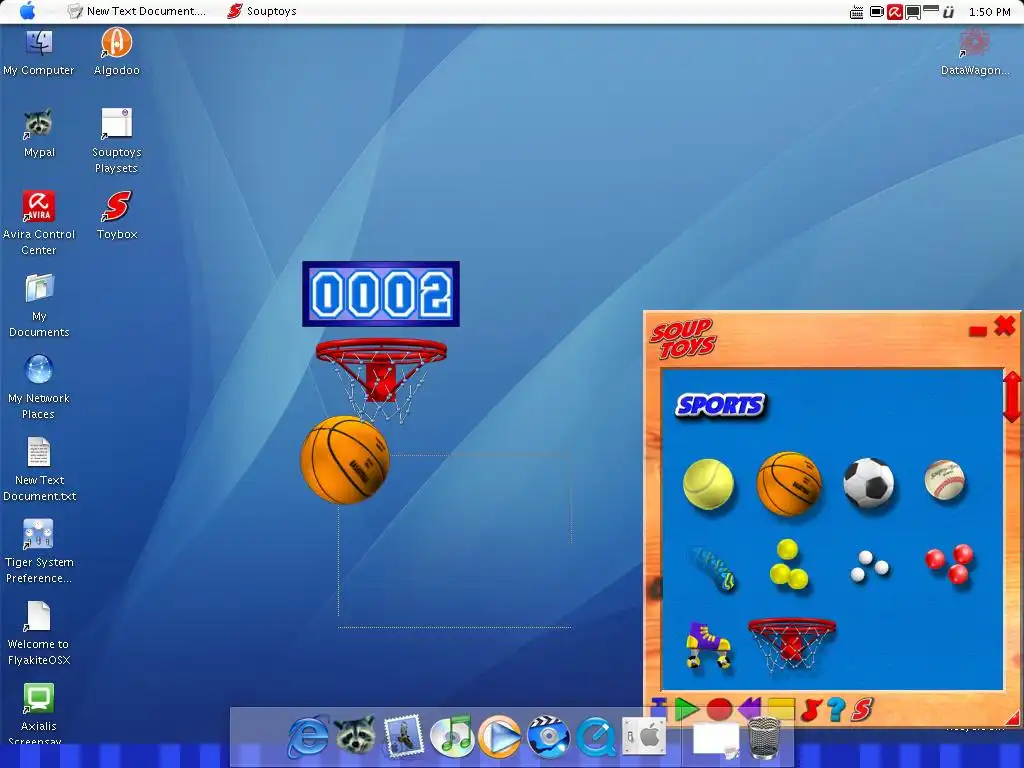Screen dimensions: 1024x768
Task: Click the red music note icon
Action: 810,709
